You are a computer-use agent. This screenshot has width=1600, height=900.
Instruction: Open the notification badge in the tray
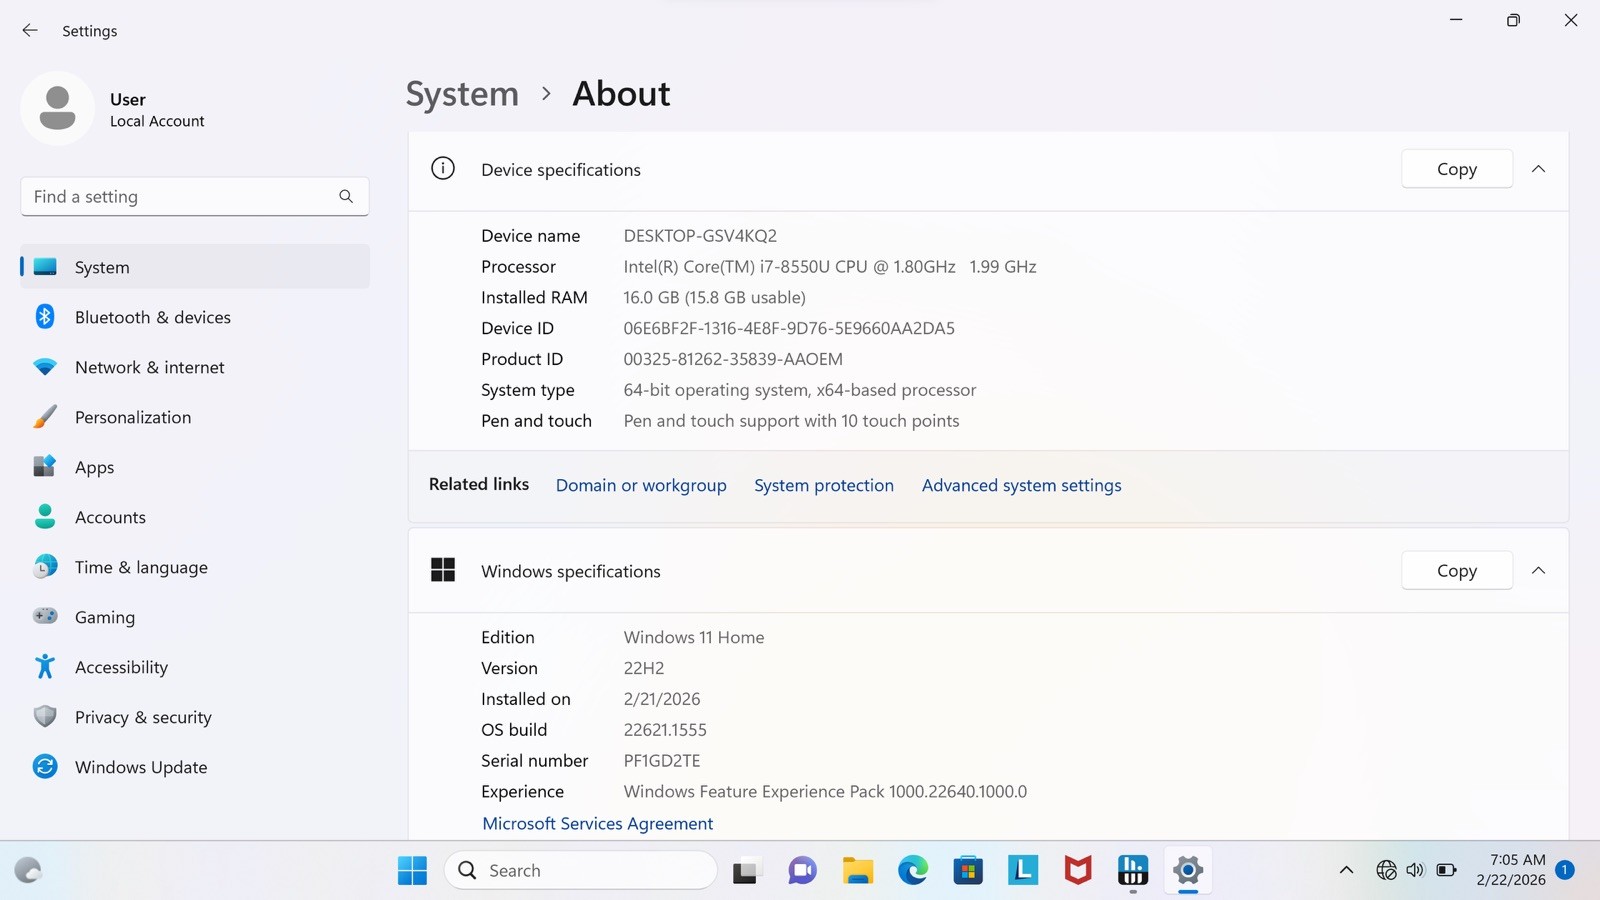click(1565, 870)
